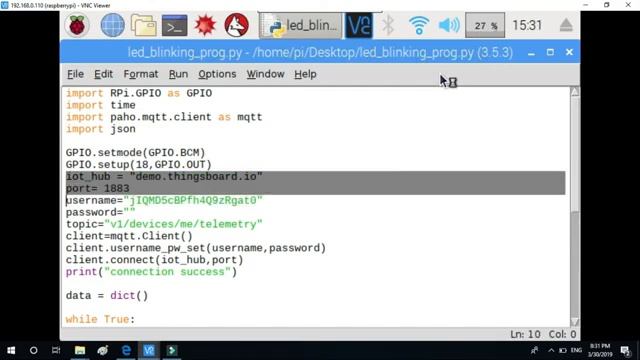Screen dimensions: 640x360
Task: Click the client=mqtt.Client() line
Action: [x=129, y=236]
